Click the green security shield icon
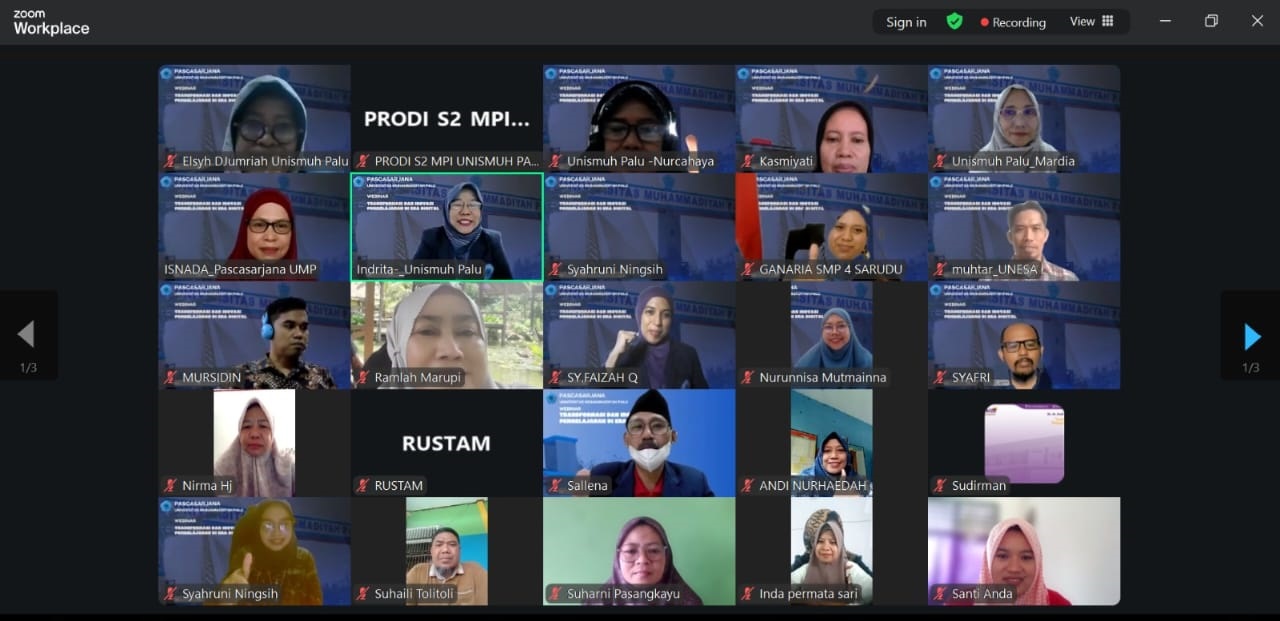1280x621 pixels. [x=954, y=21]
